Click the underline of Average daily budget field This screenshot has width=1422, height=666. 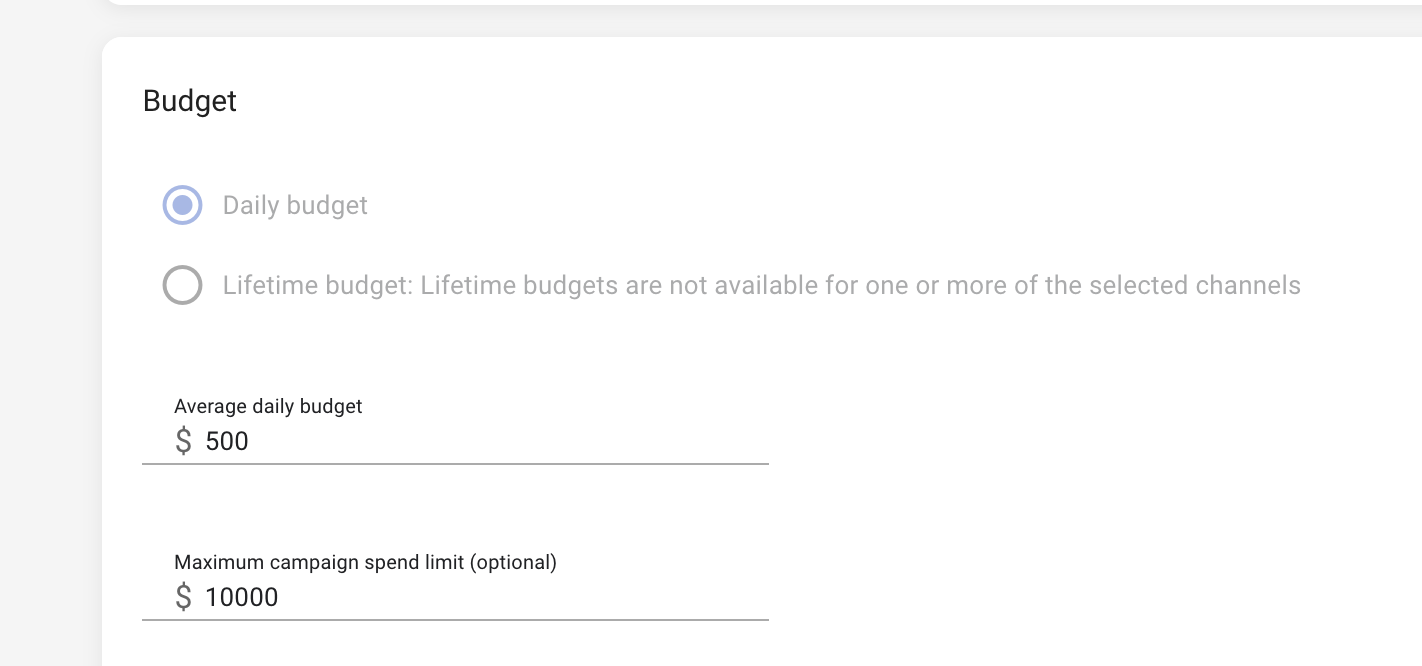tap(455, 464)
